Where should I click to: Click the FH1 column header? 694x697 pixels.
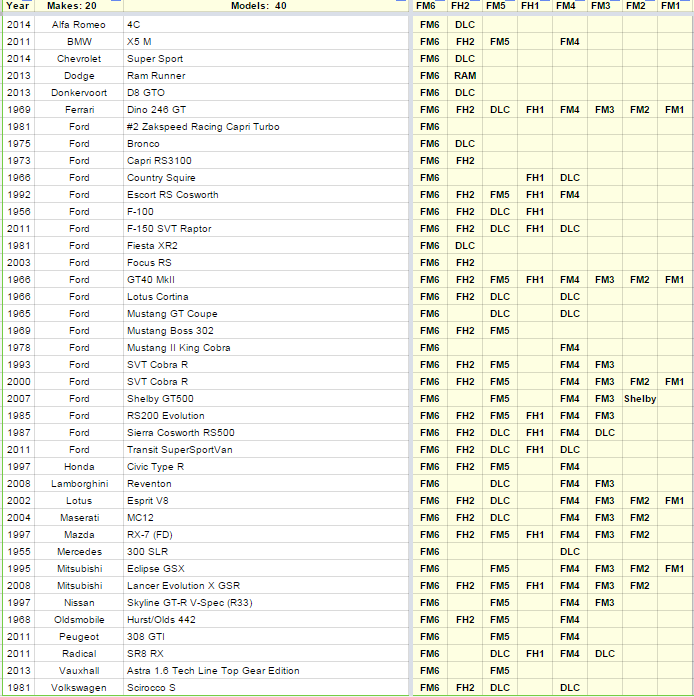[x=535, y=6]
